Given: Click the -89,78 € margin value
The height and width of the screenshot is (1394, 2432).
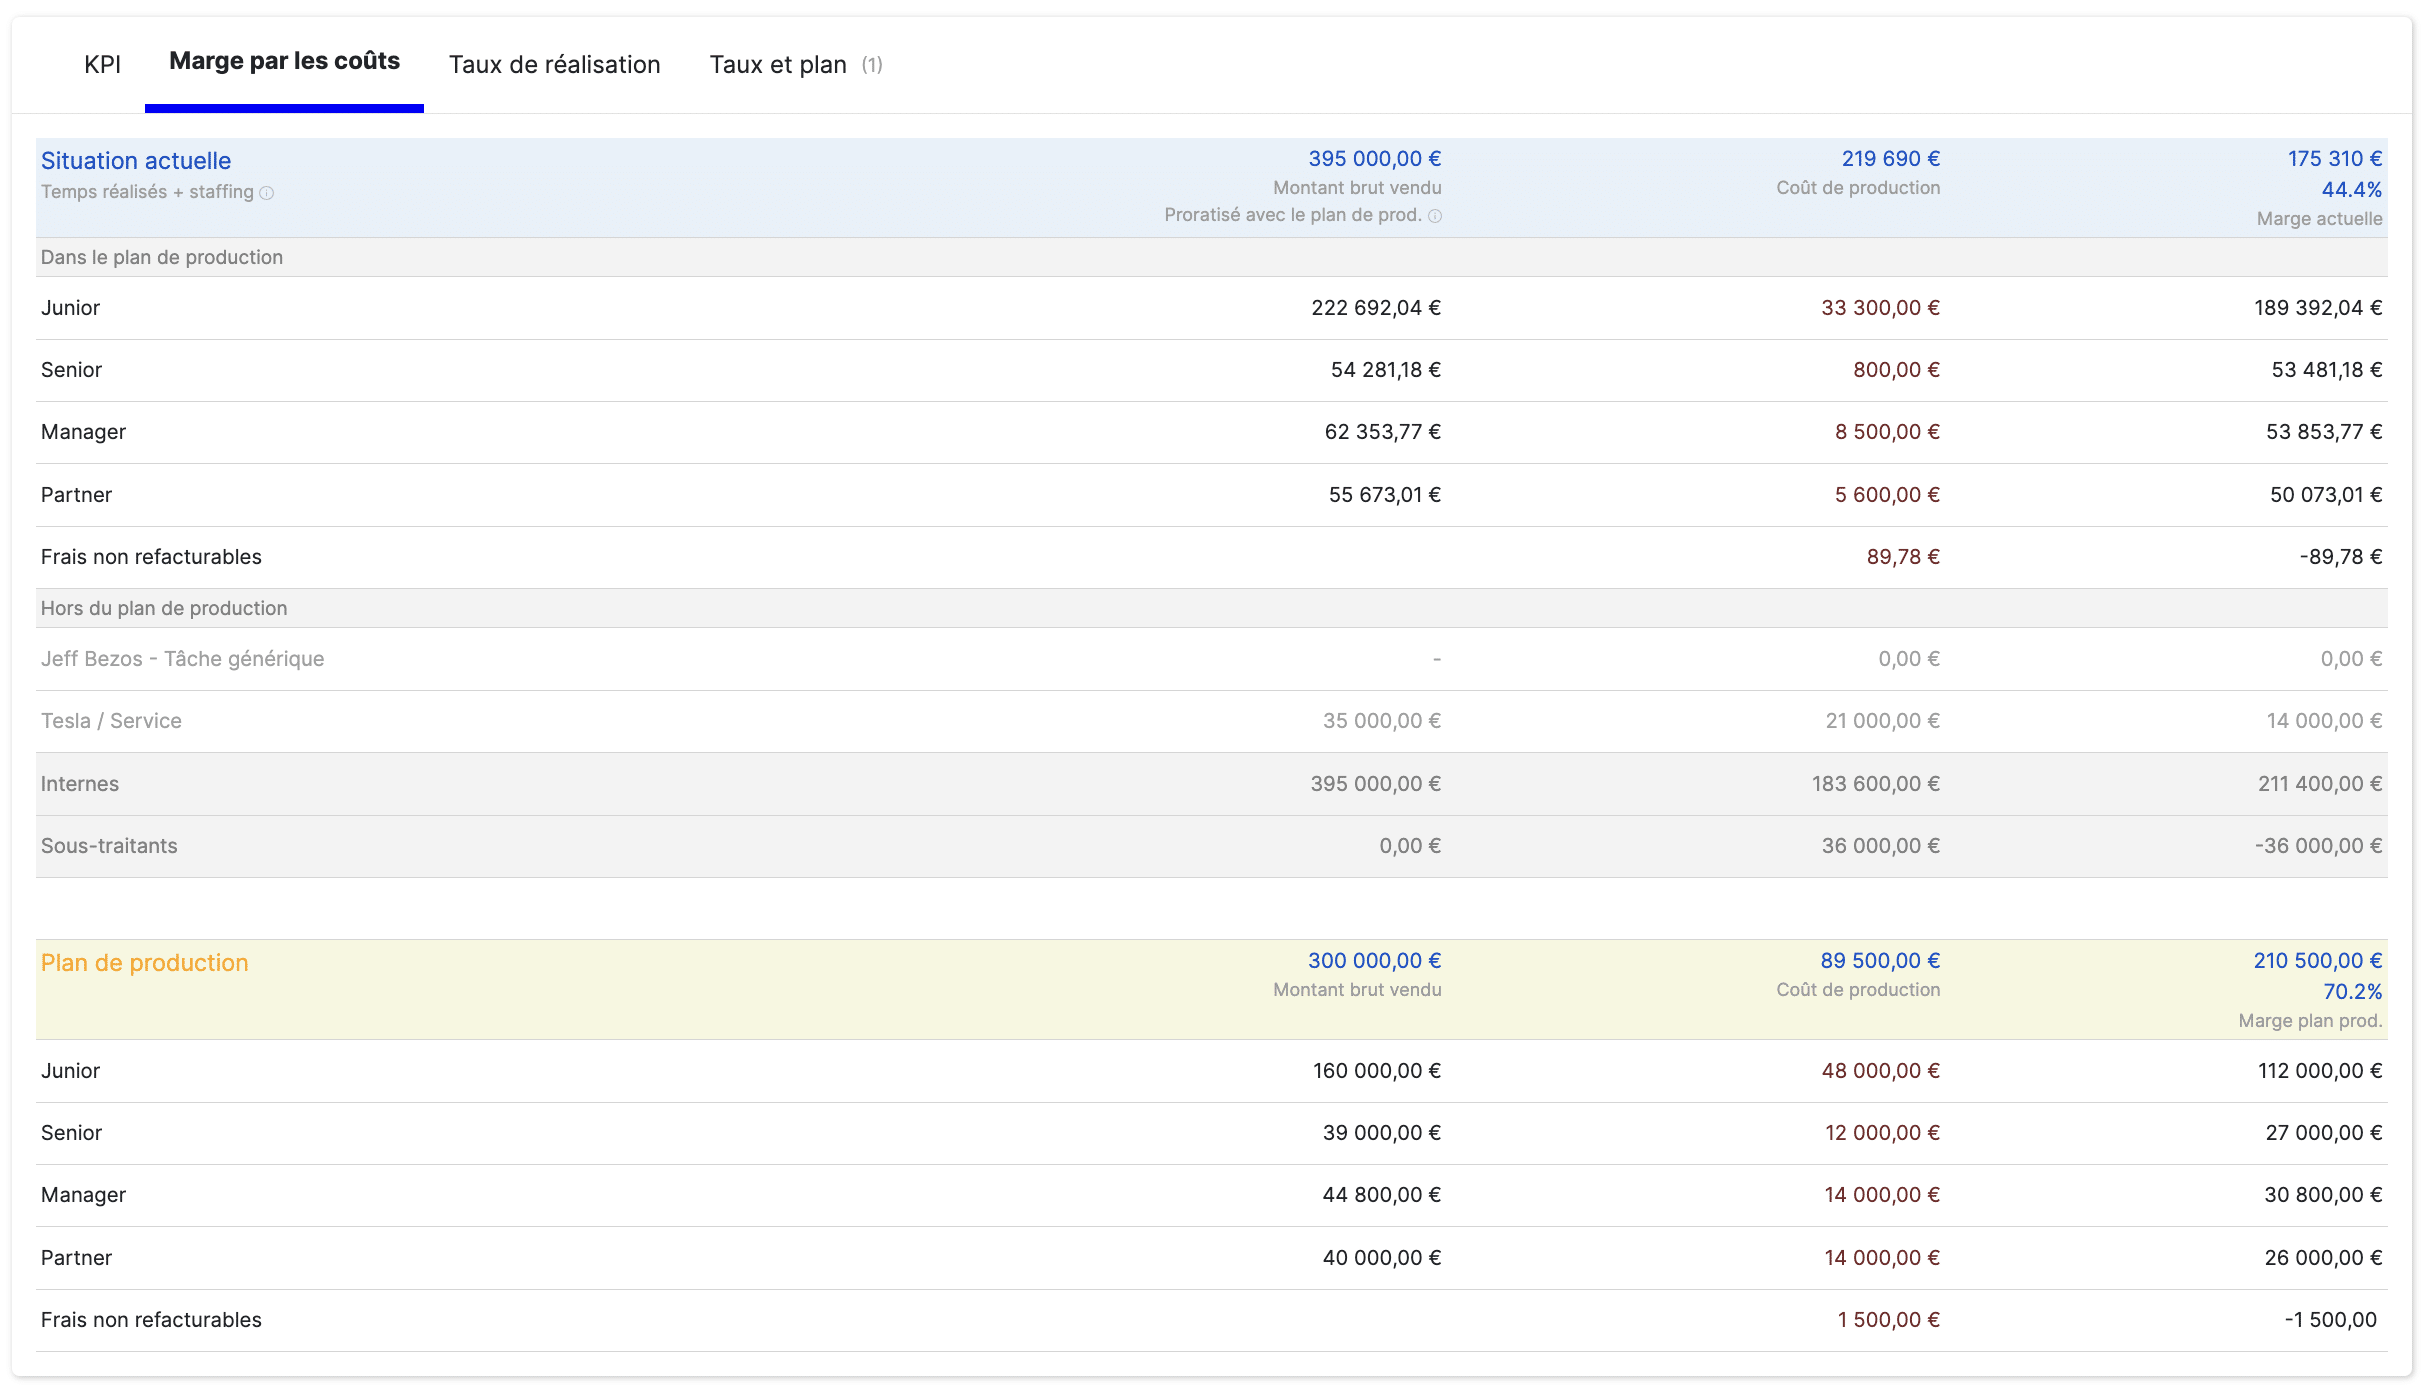Looking at the screenshot, I should 2341,557.
